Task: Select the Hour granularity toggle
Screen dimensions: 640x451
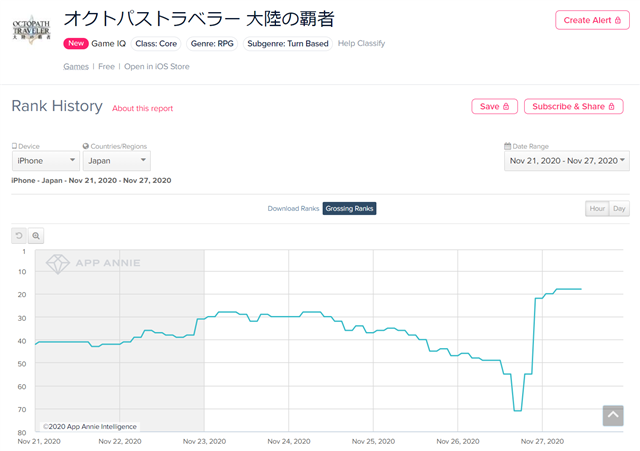Action: tap(597, 209)
